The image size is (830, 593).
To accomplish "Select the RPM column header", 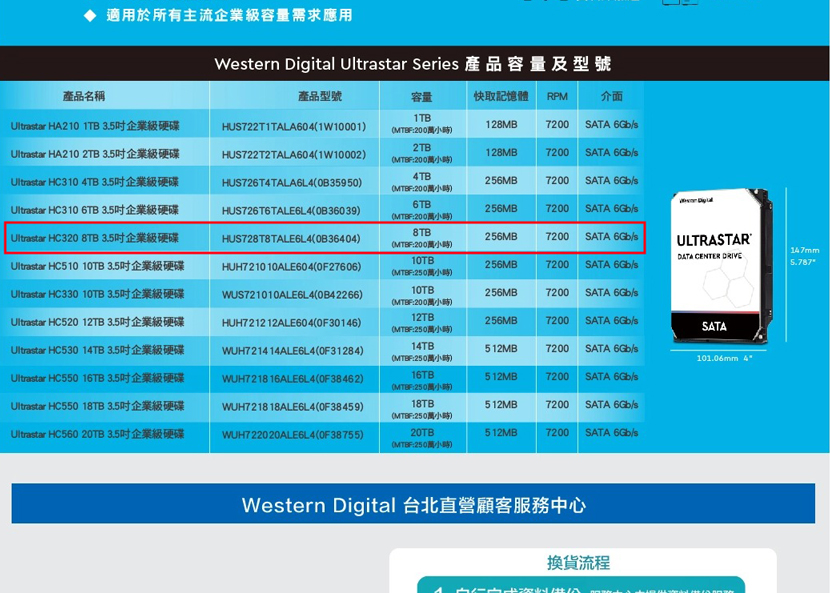I will 557,96.
